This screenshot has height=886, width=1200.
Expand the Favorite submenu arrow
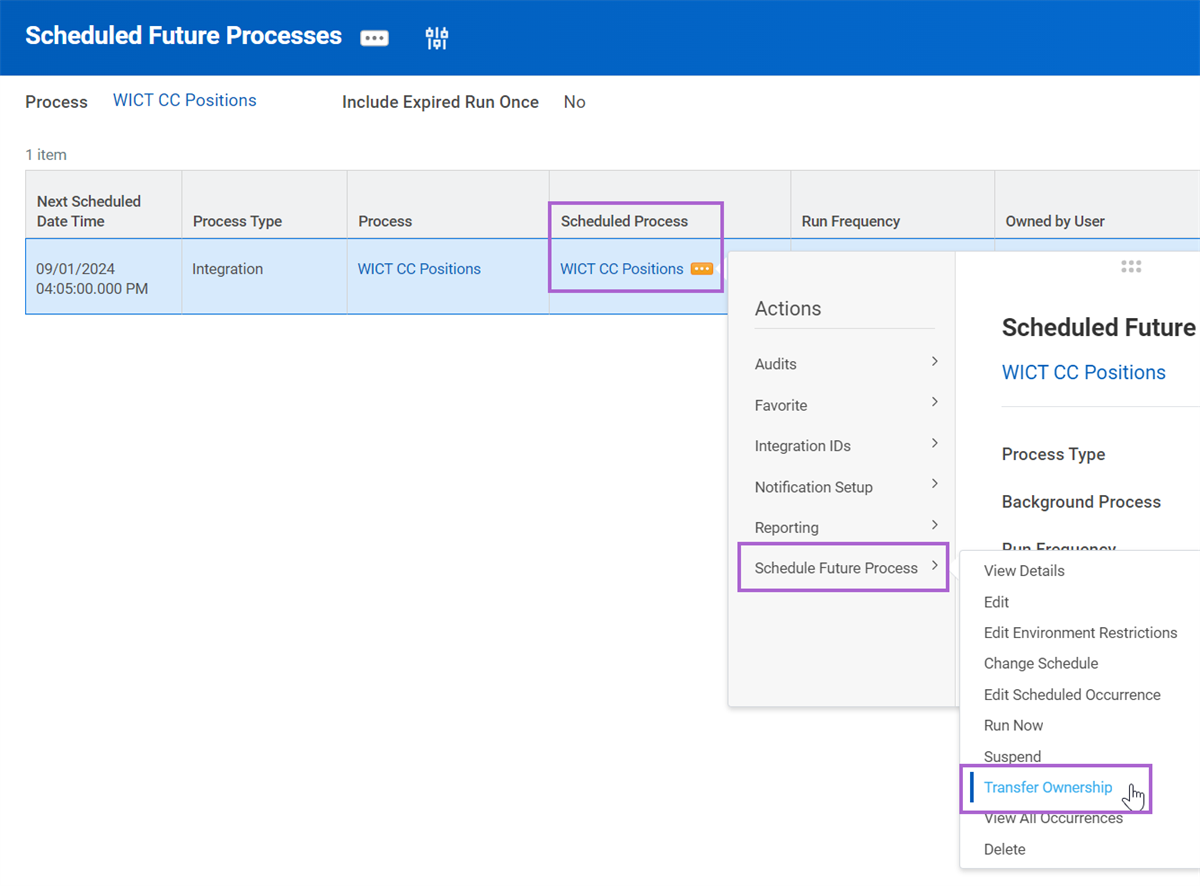(x=935, y=402)
